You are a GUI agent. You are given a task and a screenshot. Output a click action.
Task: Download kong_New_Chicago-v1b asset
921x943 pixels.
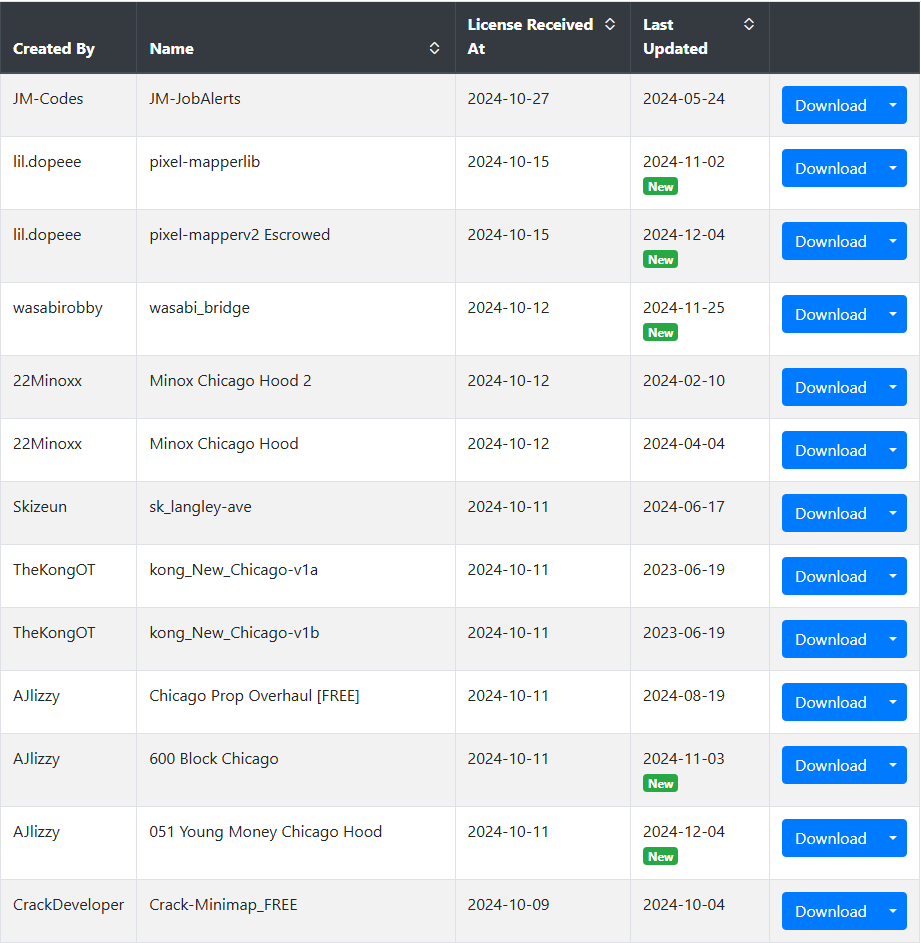click(x=831, y=639)
